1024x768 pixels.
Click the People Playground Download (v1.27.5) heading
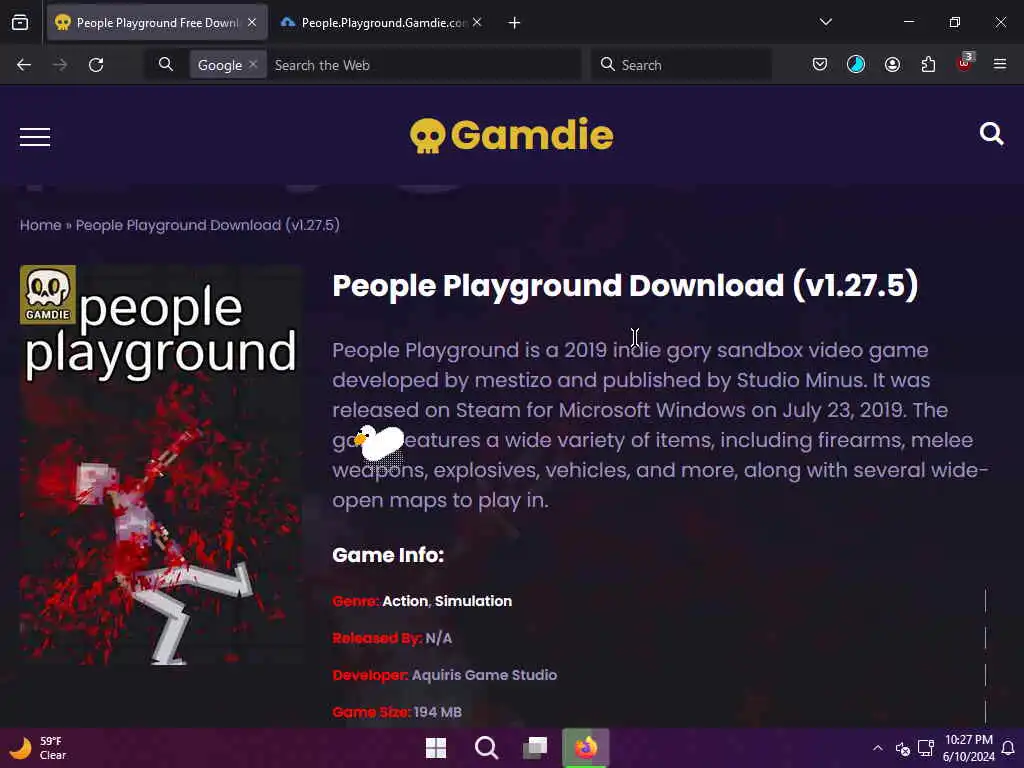click(625, 285)
